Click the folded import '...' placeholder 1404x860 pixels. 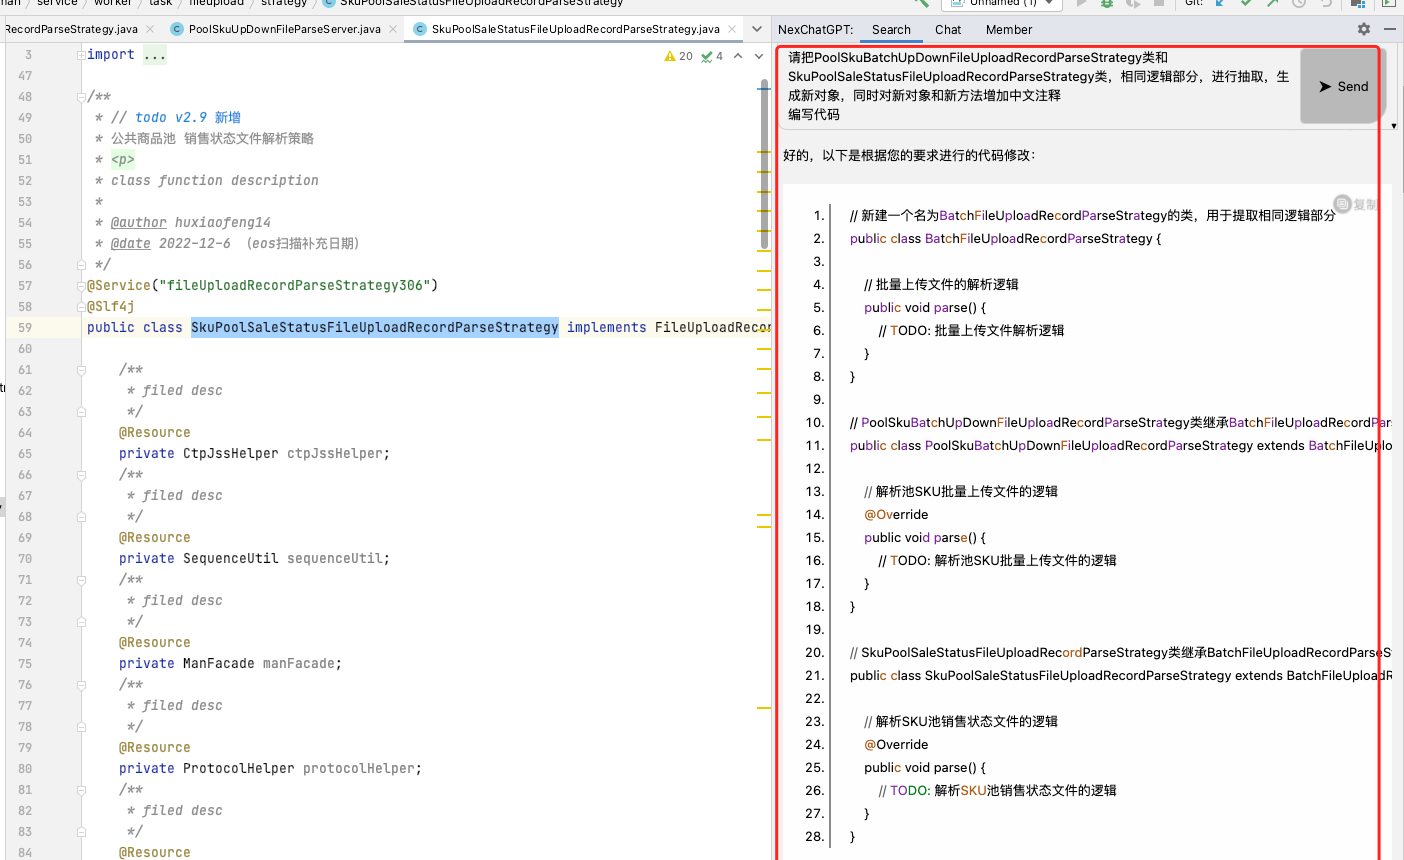pyautogui.click(x=155, y=55)
